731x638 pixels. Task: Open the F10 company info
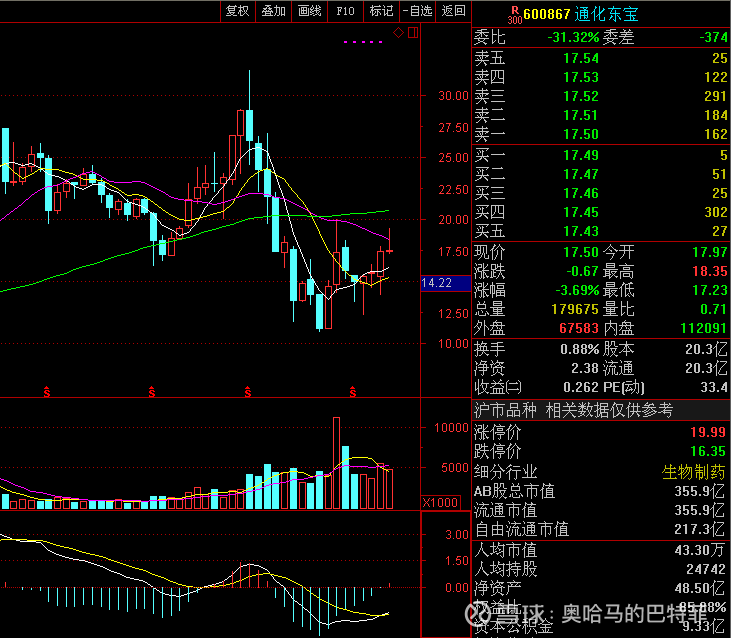[345, 11]
